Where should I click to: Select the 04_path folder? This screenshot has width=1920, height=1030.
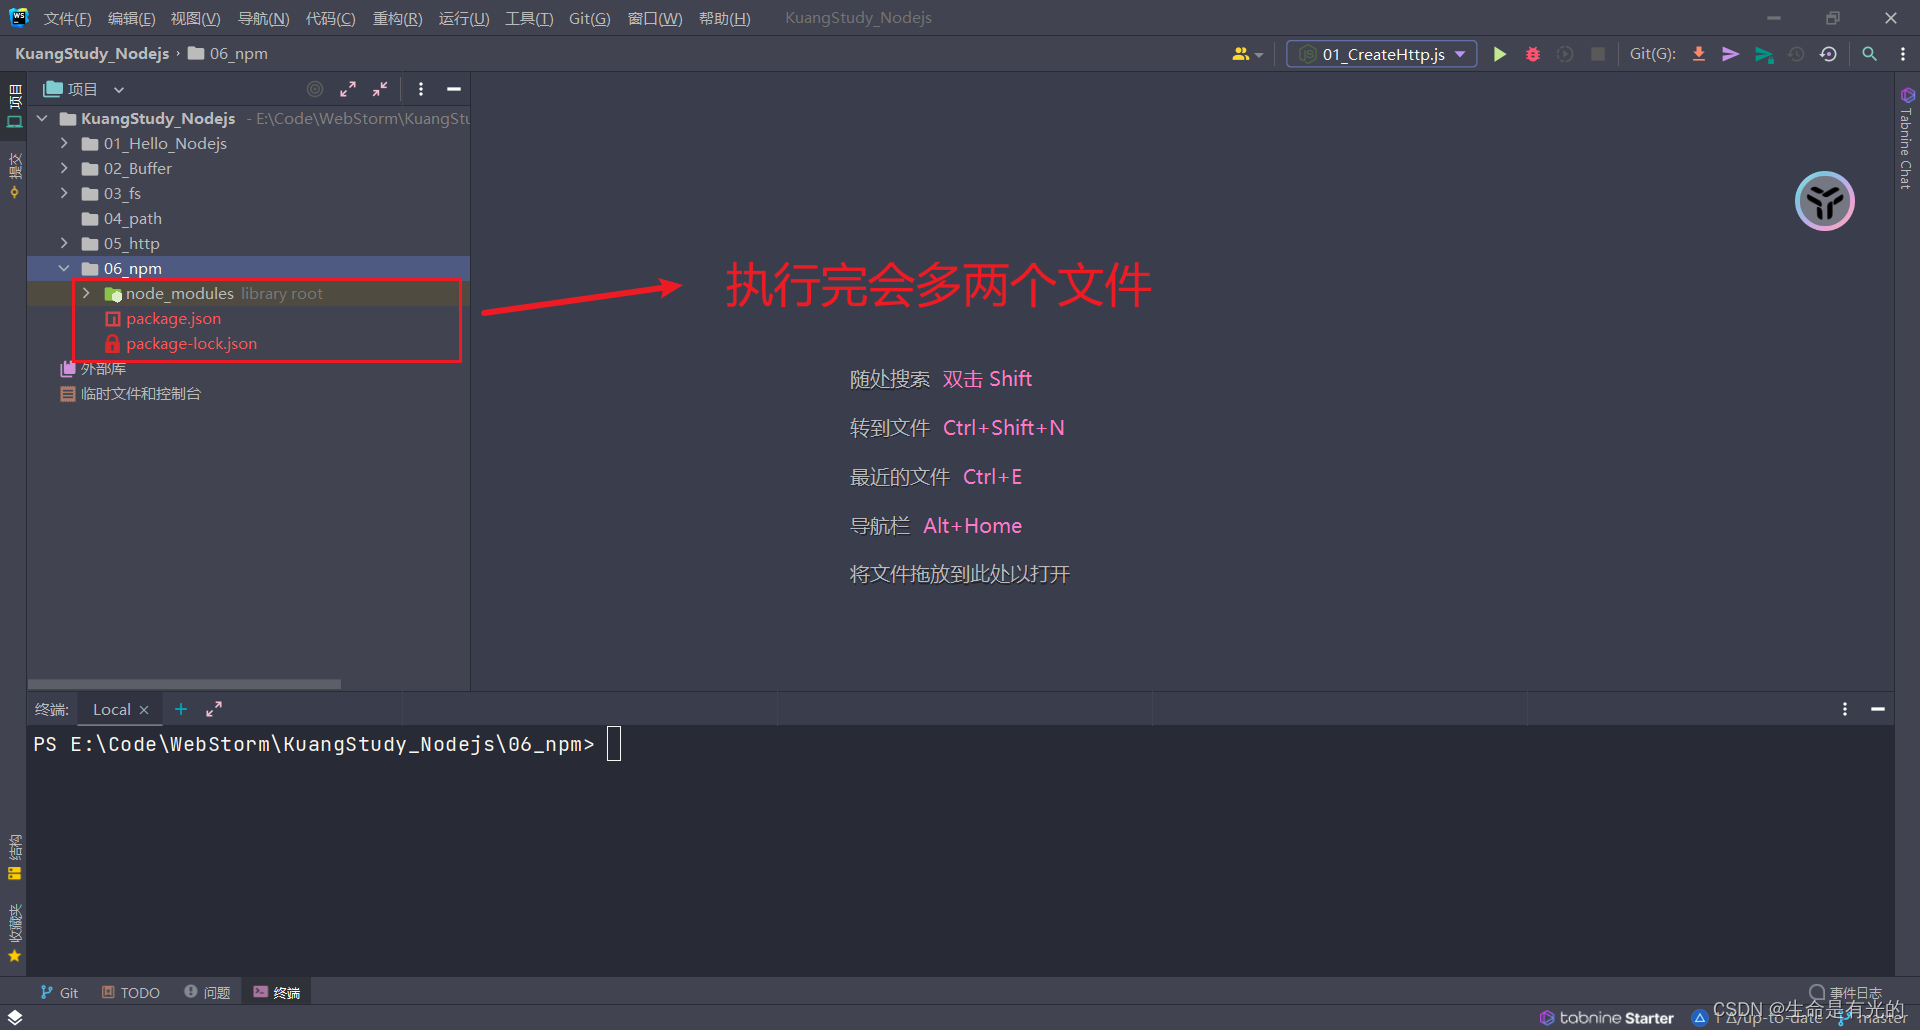pyautogui.click(x=132, y=218)
